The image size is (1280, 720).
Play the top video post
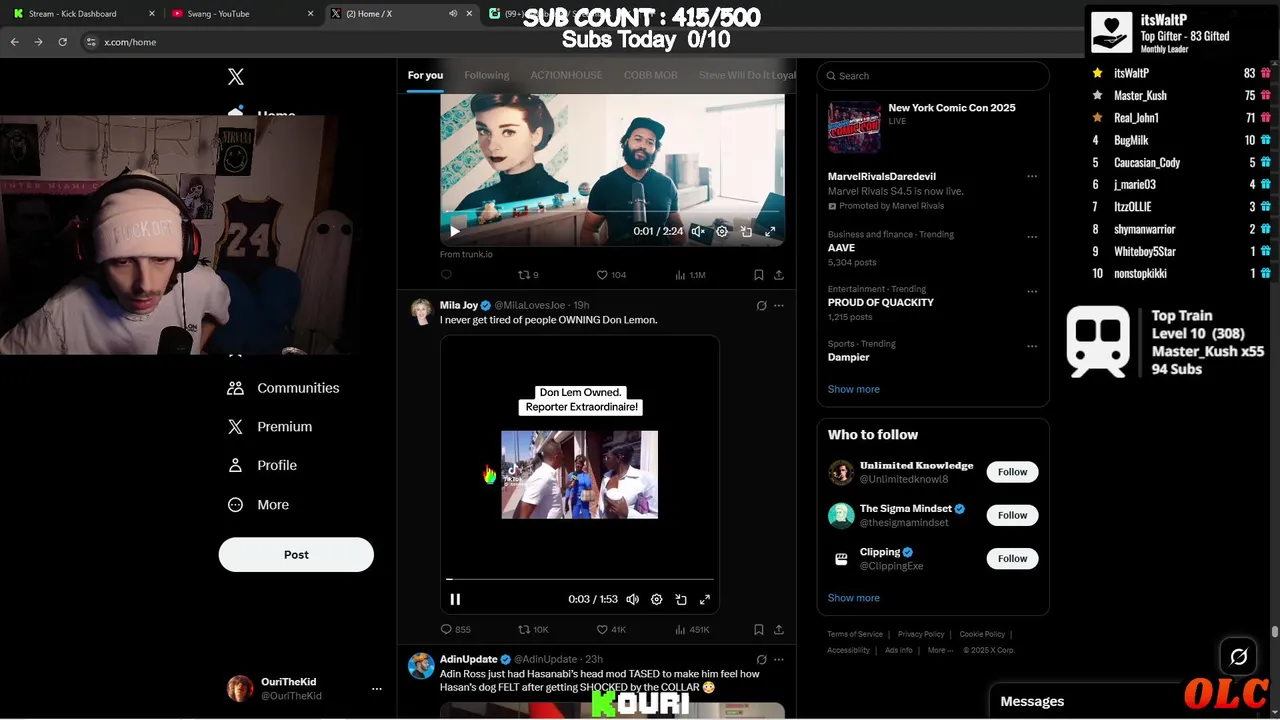(455, 231)
